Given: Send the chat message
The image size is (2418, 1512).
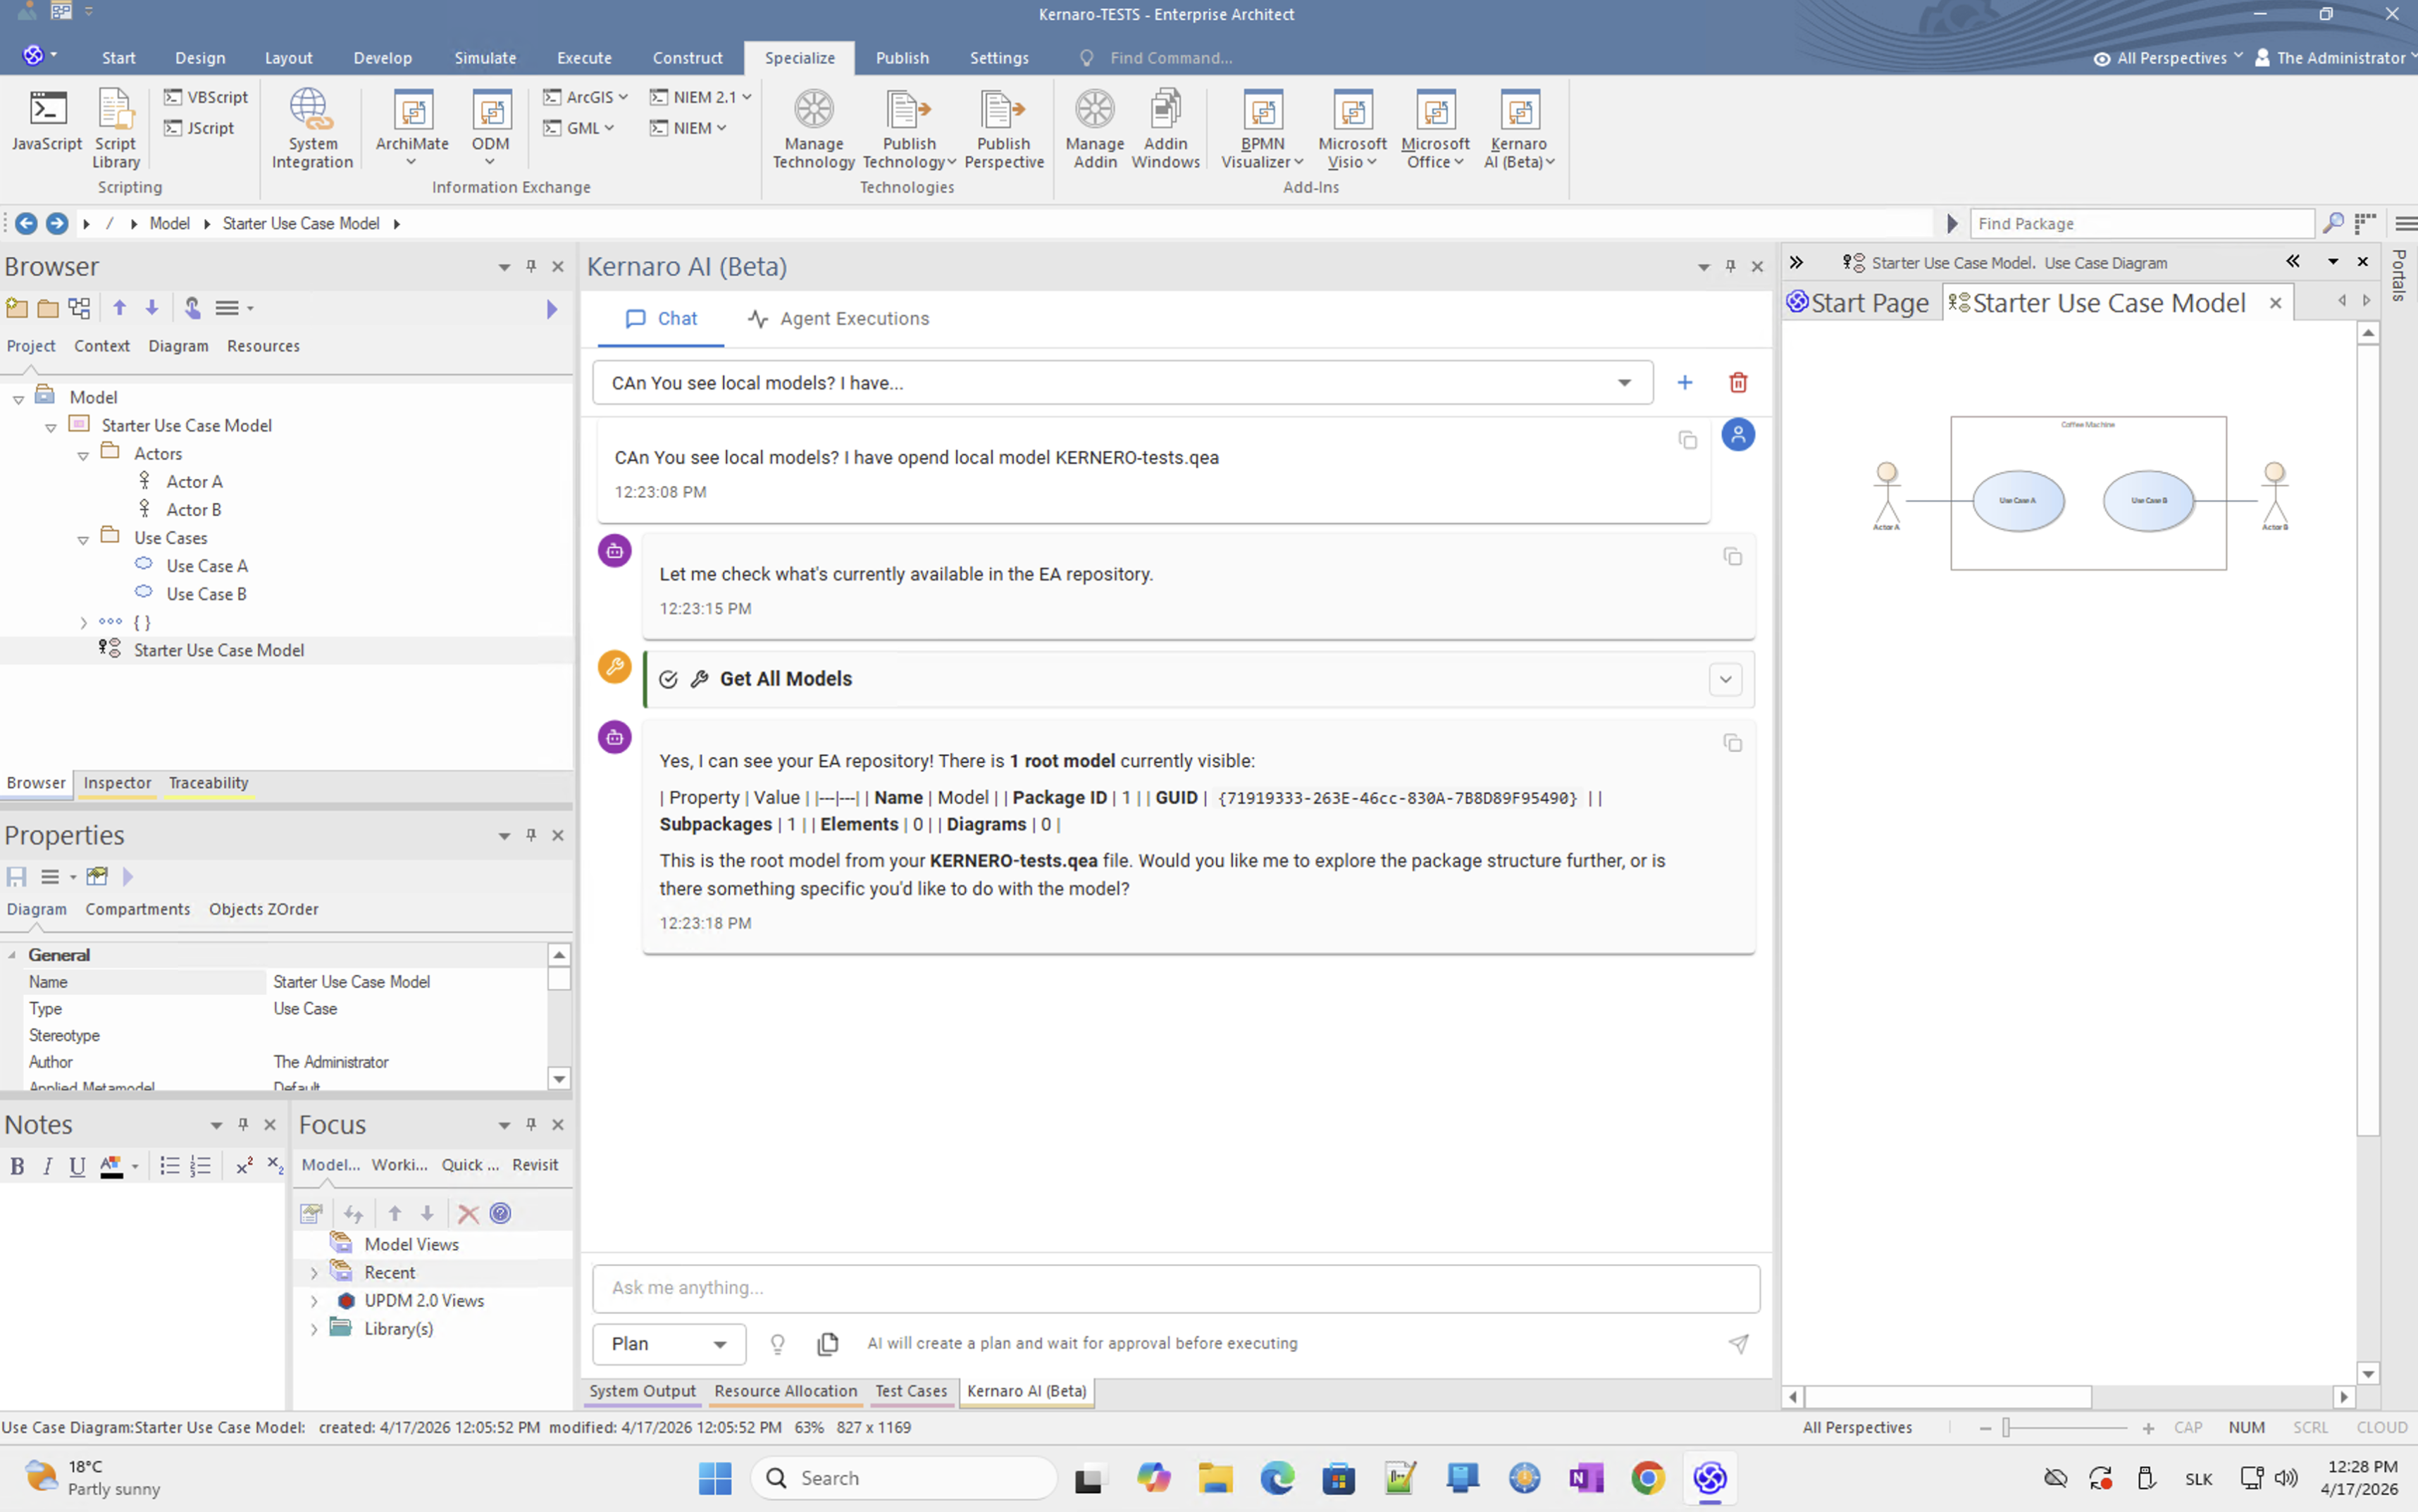Looking at the screenshot, I should pos(1739,1344).
